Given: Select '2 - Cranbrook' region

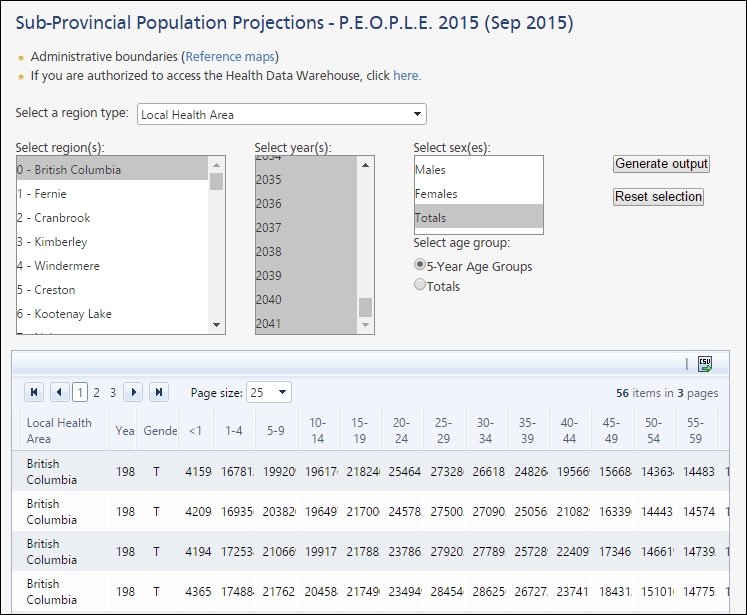Looking at the screenshot, I should point(112,218).
